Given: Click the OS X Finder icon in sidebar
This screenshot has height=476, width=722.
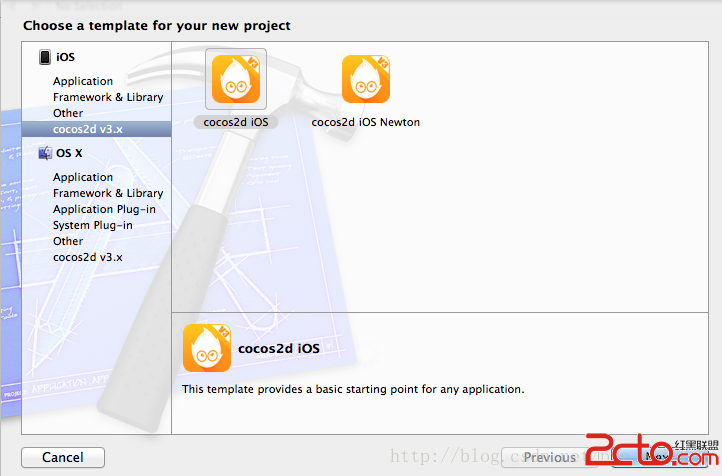Looking at the screenshot, I should [45, 153].
